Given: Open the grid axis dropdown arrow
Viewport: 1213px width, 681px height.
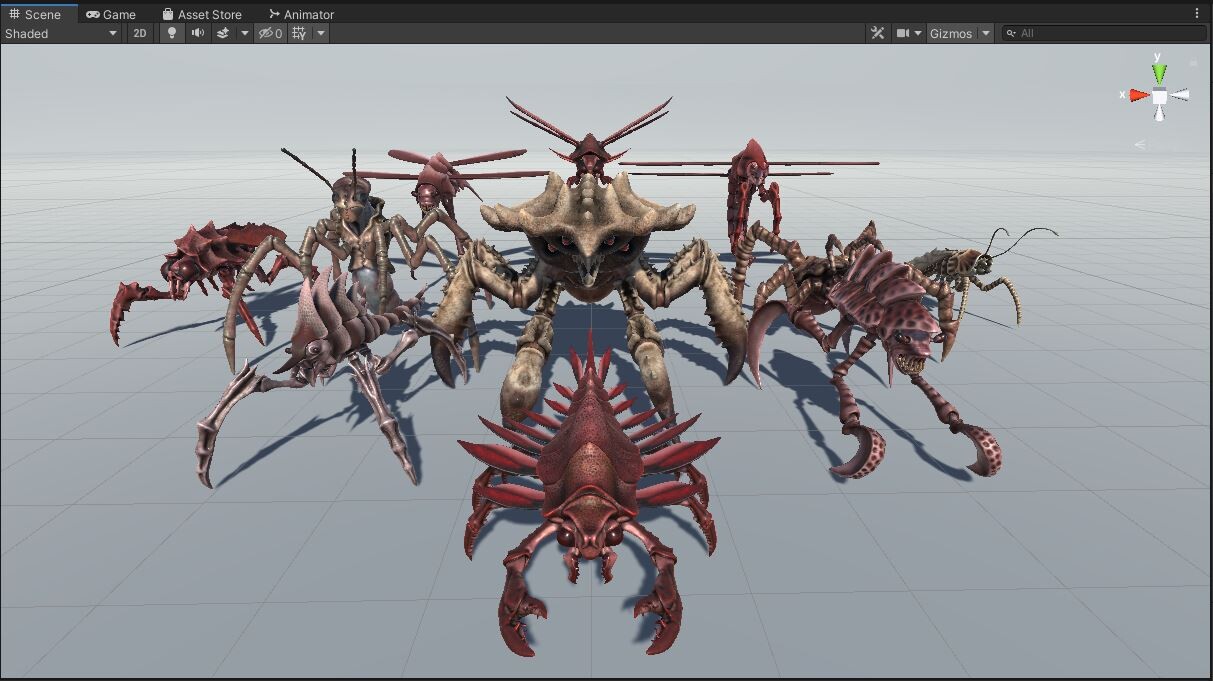Looking at the screenshot, I should click(320, 33).
